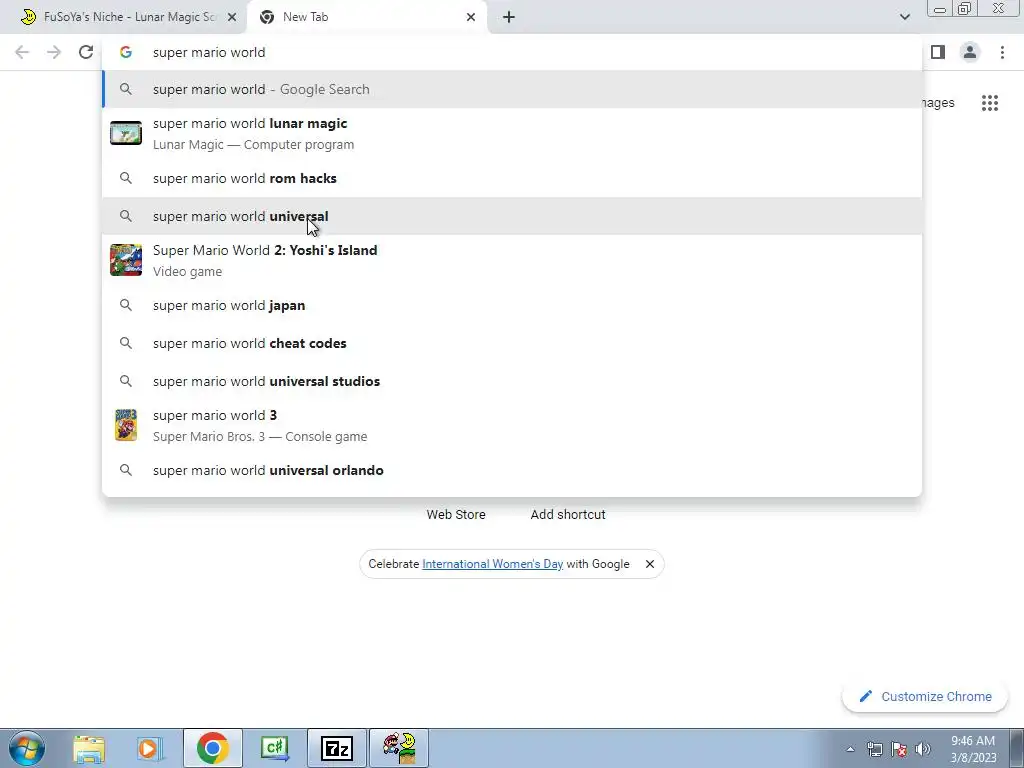Open File Explorer from the taskbar
Screen dimensions: 1024x768
[x=89, y=748]
